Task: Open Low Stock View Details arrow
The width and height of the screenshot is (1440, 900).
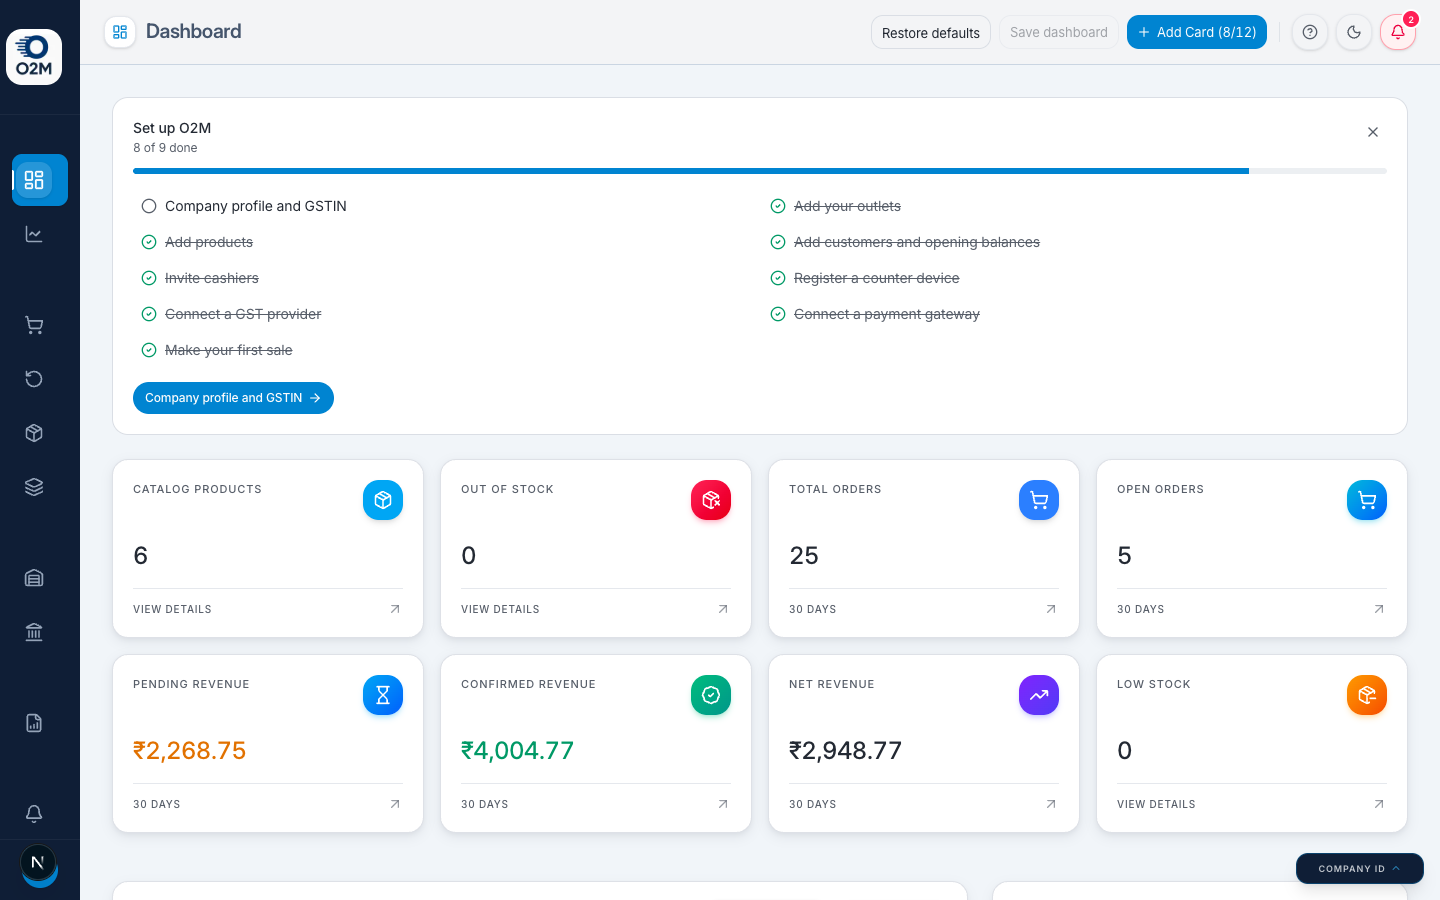Action: click(x=1379, y=804)
